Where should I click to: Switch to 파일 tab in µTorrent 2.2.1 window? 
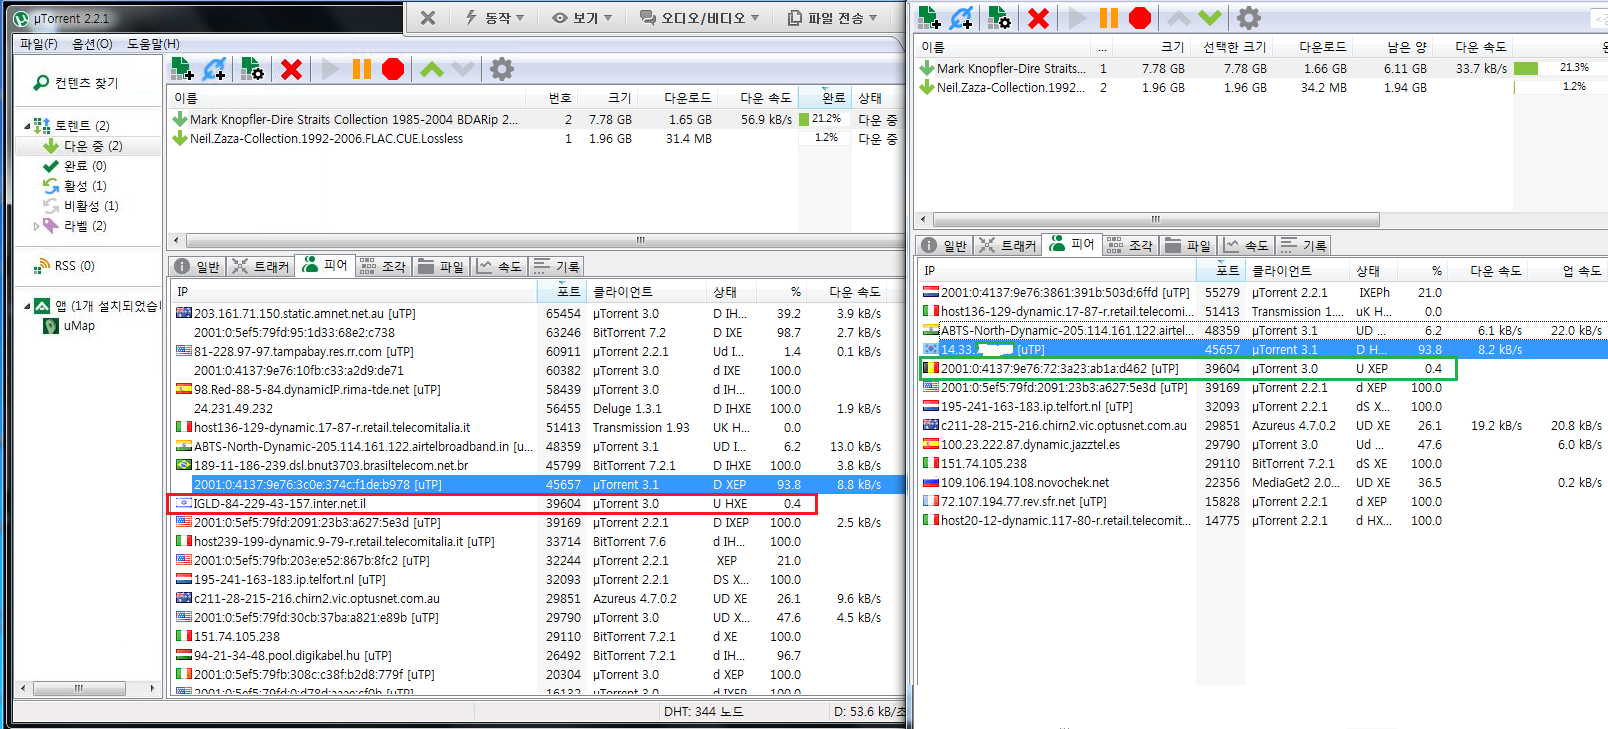point(440,266)
